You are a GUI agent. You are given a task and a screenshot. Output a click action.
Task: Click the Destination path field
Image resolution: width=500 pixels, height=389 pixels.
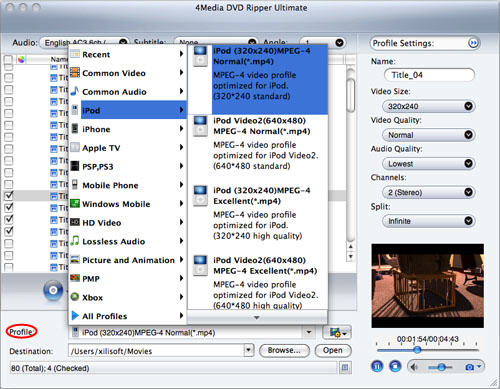[157, 351]
